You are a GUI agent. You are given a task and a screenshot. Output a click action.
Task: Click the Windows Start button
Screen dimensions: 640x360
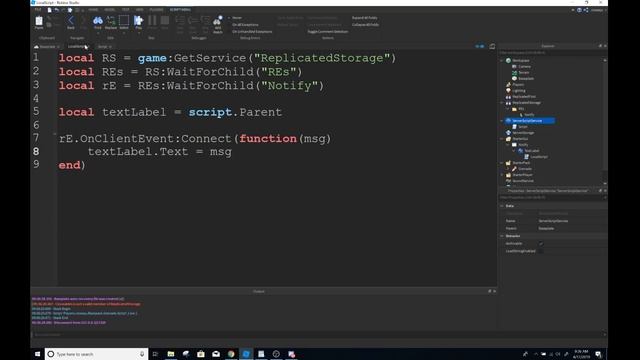[x=37, y=354]
